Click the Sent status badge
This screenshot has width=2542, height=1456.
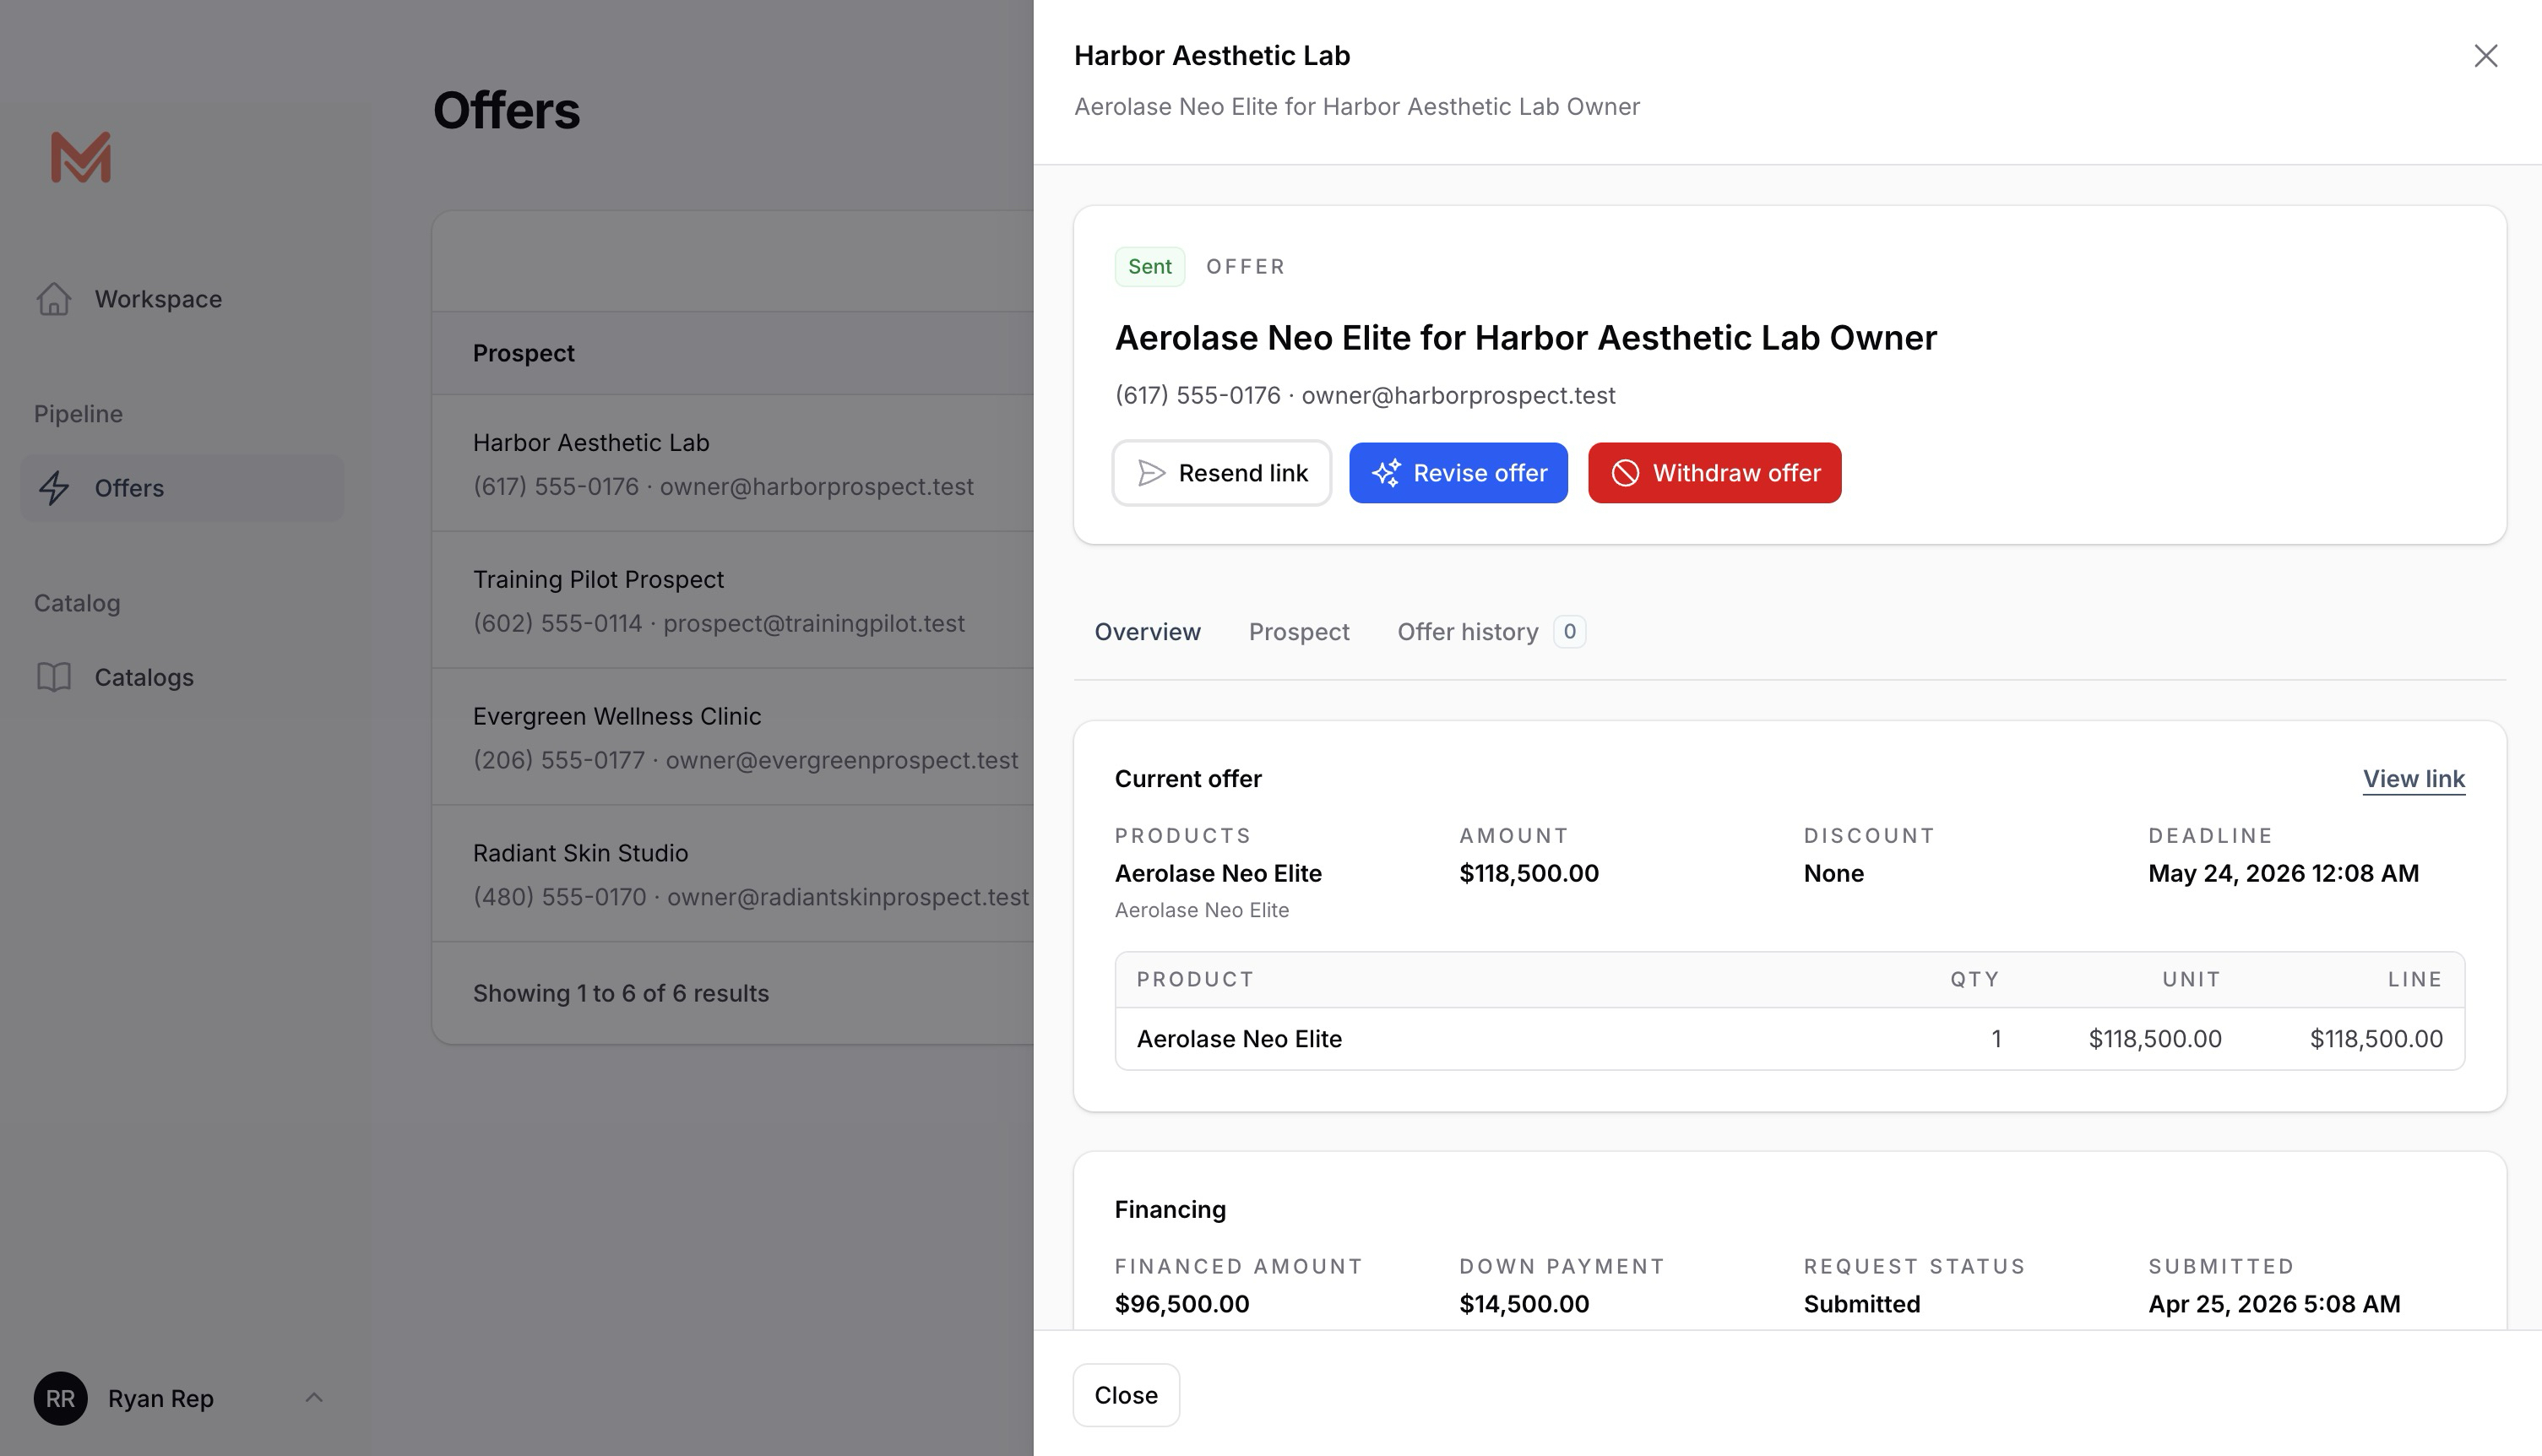(x=1150, y=267)
